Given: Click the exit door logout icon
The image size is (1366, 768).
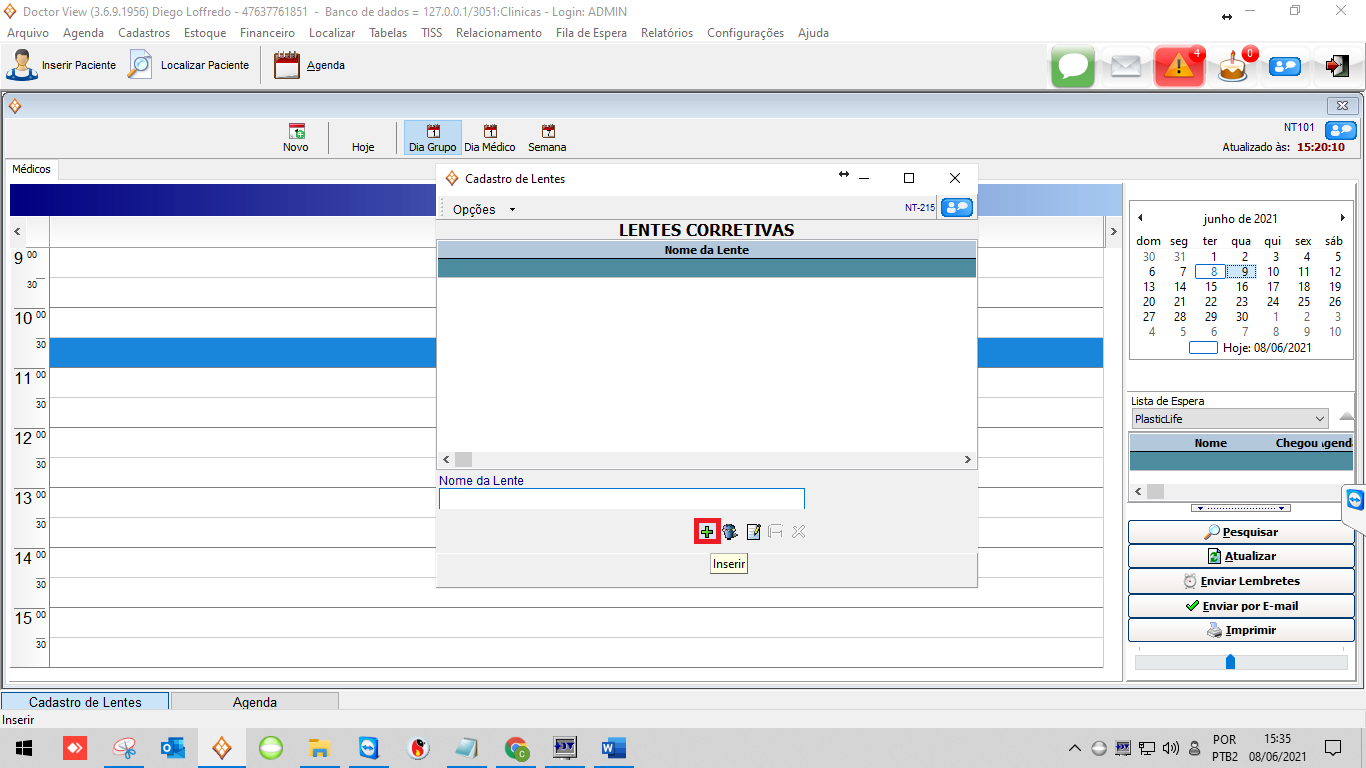Looking at the screenshot, I should click(1336, 66).
